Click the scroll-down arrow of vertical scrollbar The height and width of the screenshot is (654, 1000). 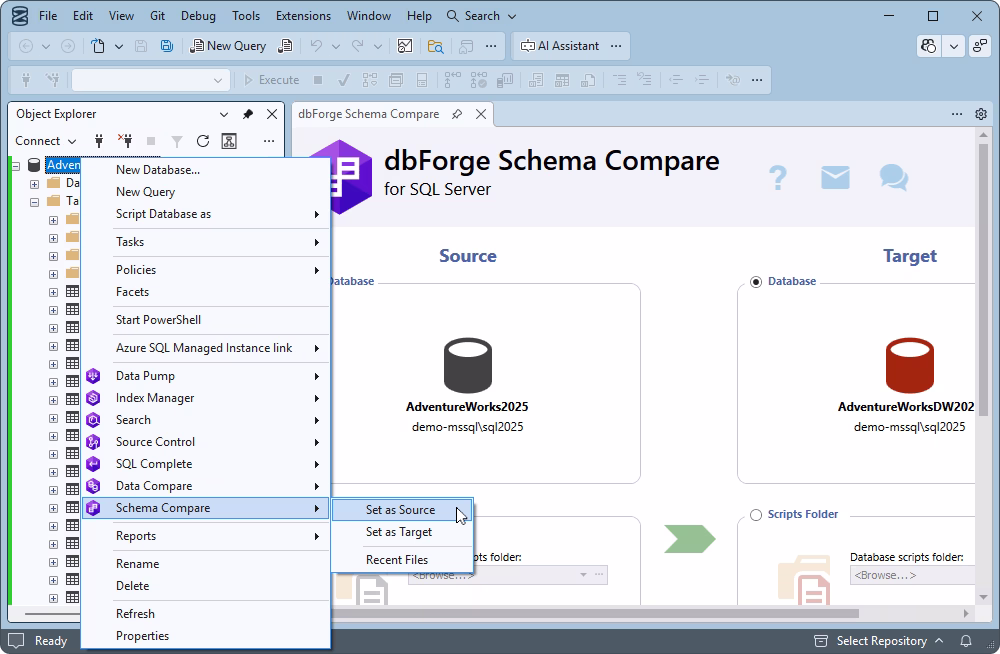point(983,597)
